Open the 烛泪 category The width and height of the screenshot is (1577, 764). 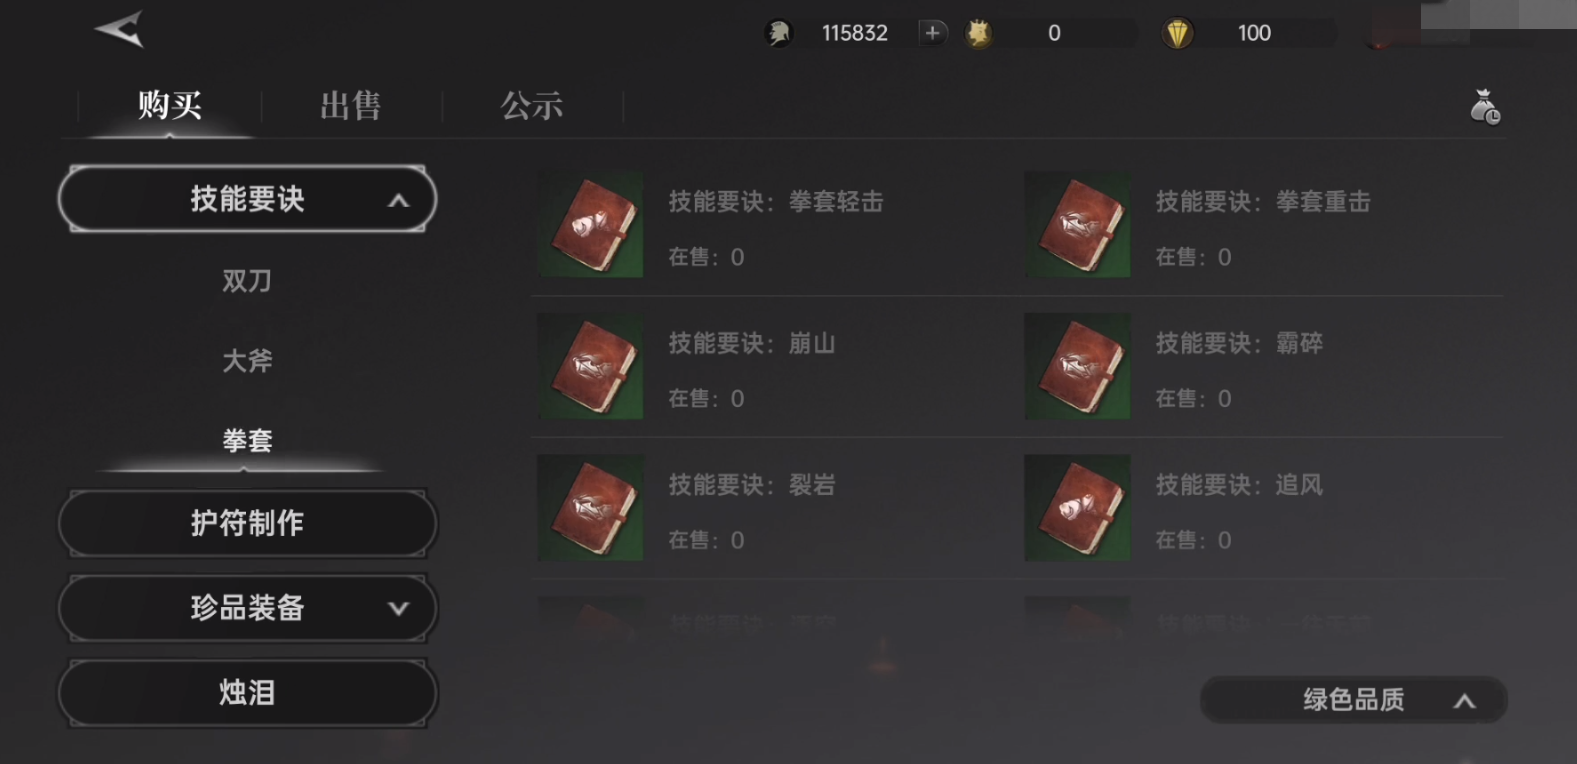247,692
